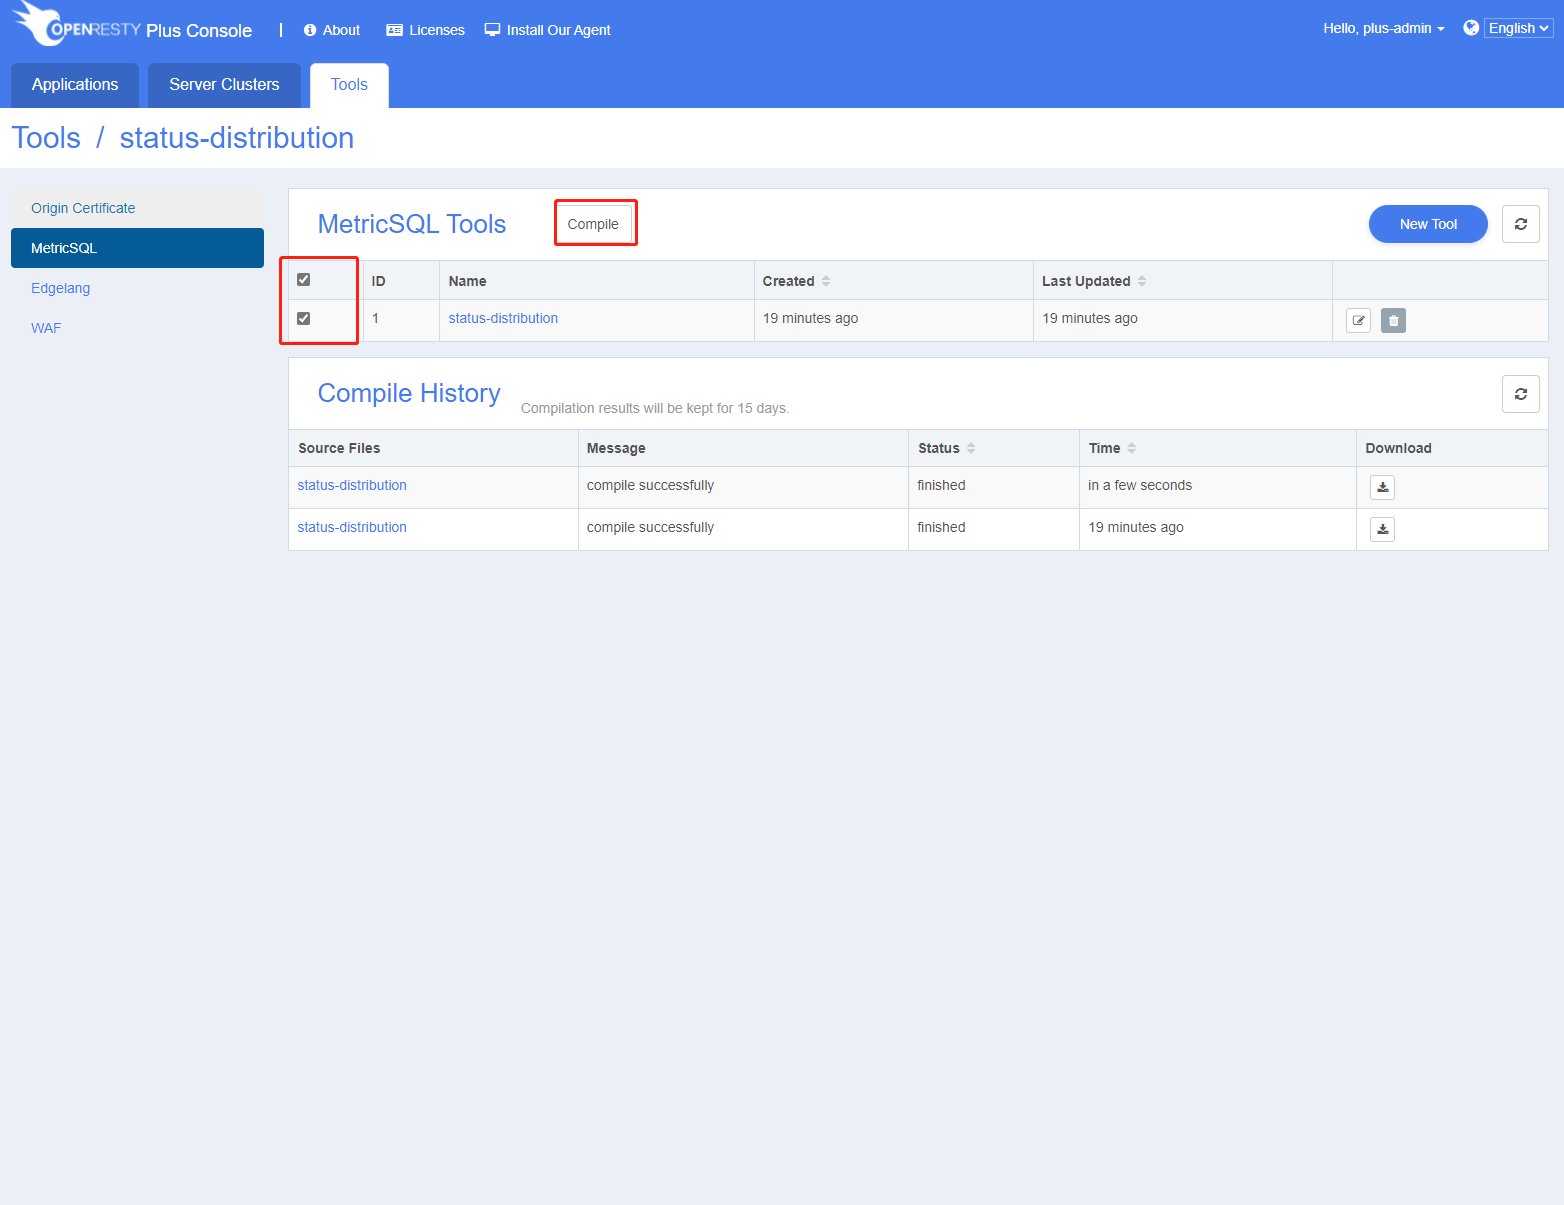This screenshot has height=1205, width=1564.
Task: Select the Tools tab
Action: [349, 85]
